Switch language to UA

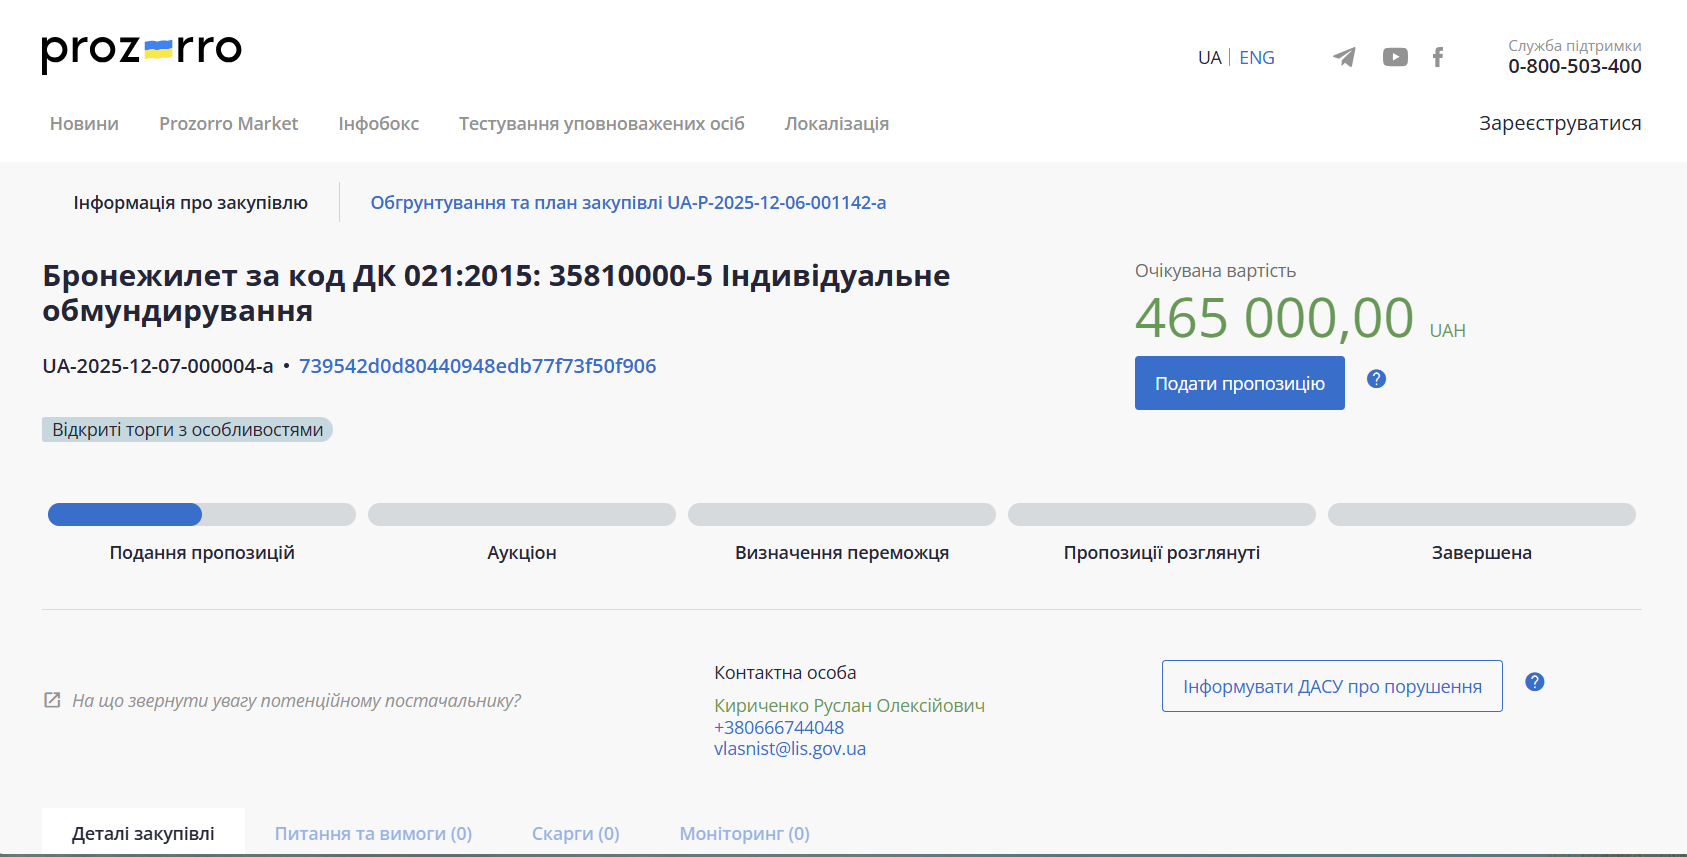(1209, 58)
